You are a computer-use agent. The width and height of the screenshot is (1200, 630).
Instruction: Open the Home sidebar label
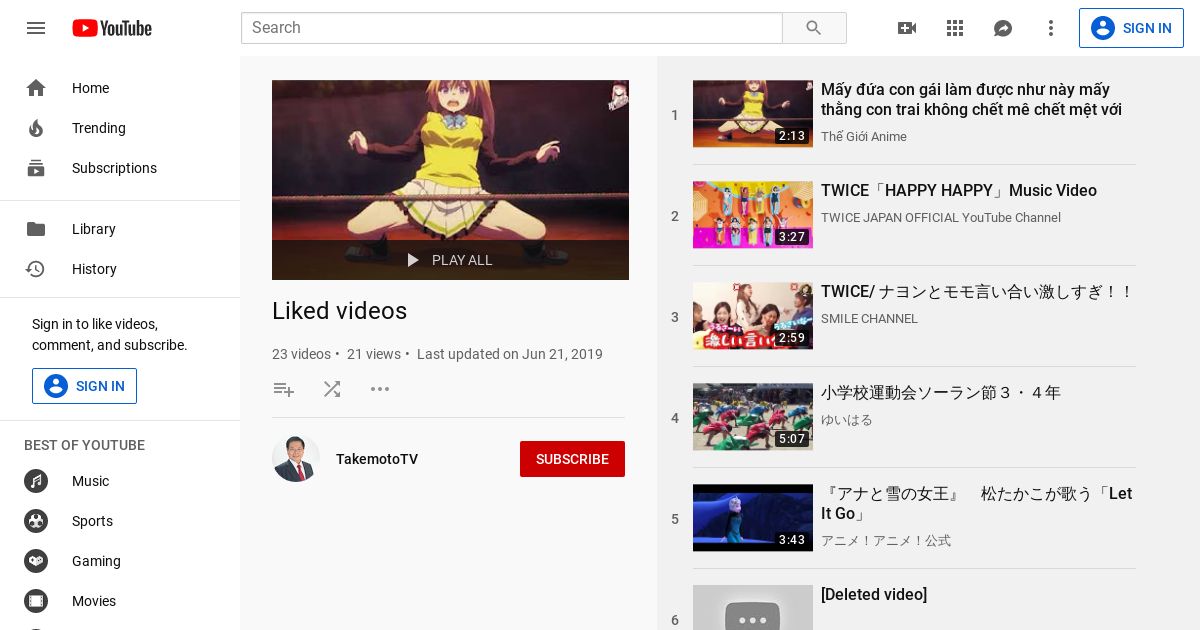tap(90, 88)
